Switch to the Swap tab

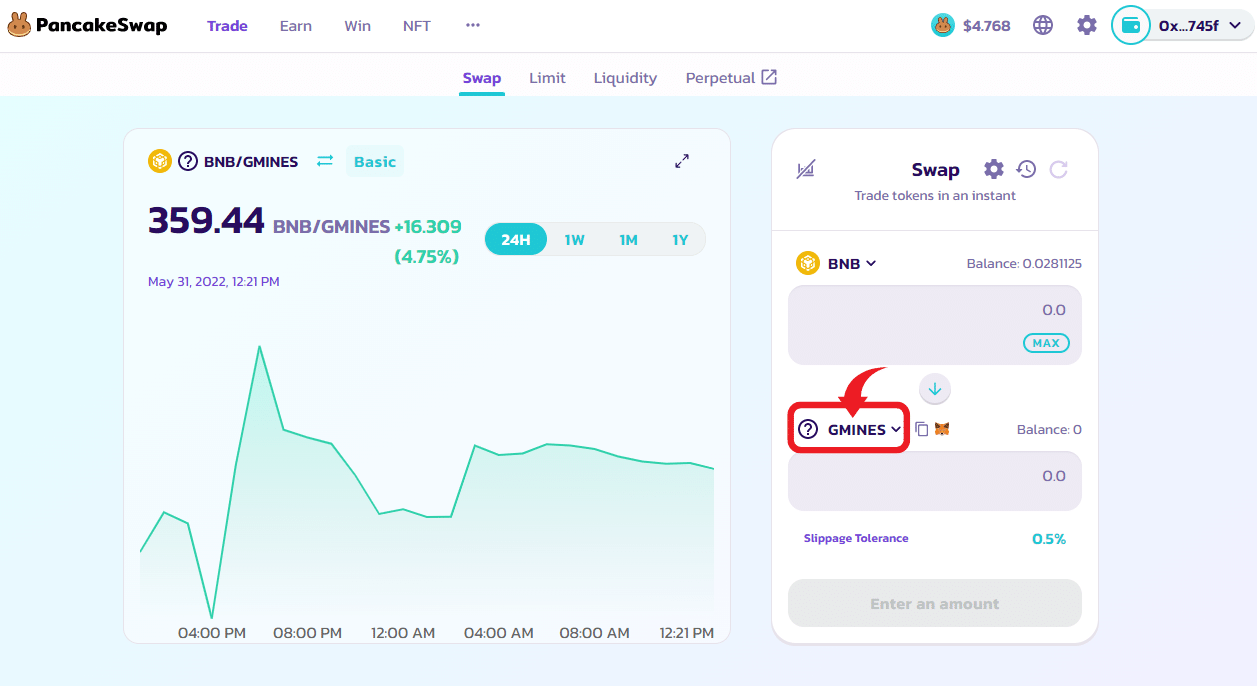(x=482, y=78)
